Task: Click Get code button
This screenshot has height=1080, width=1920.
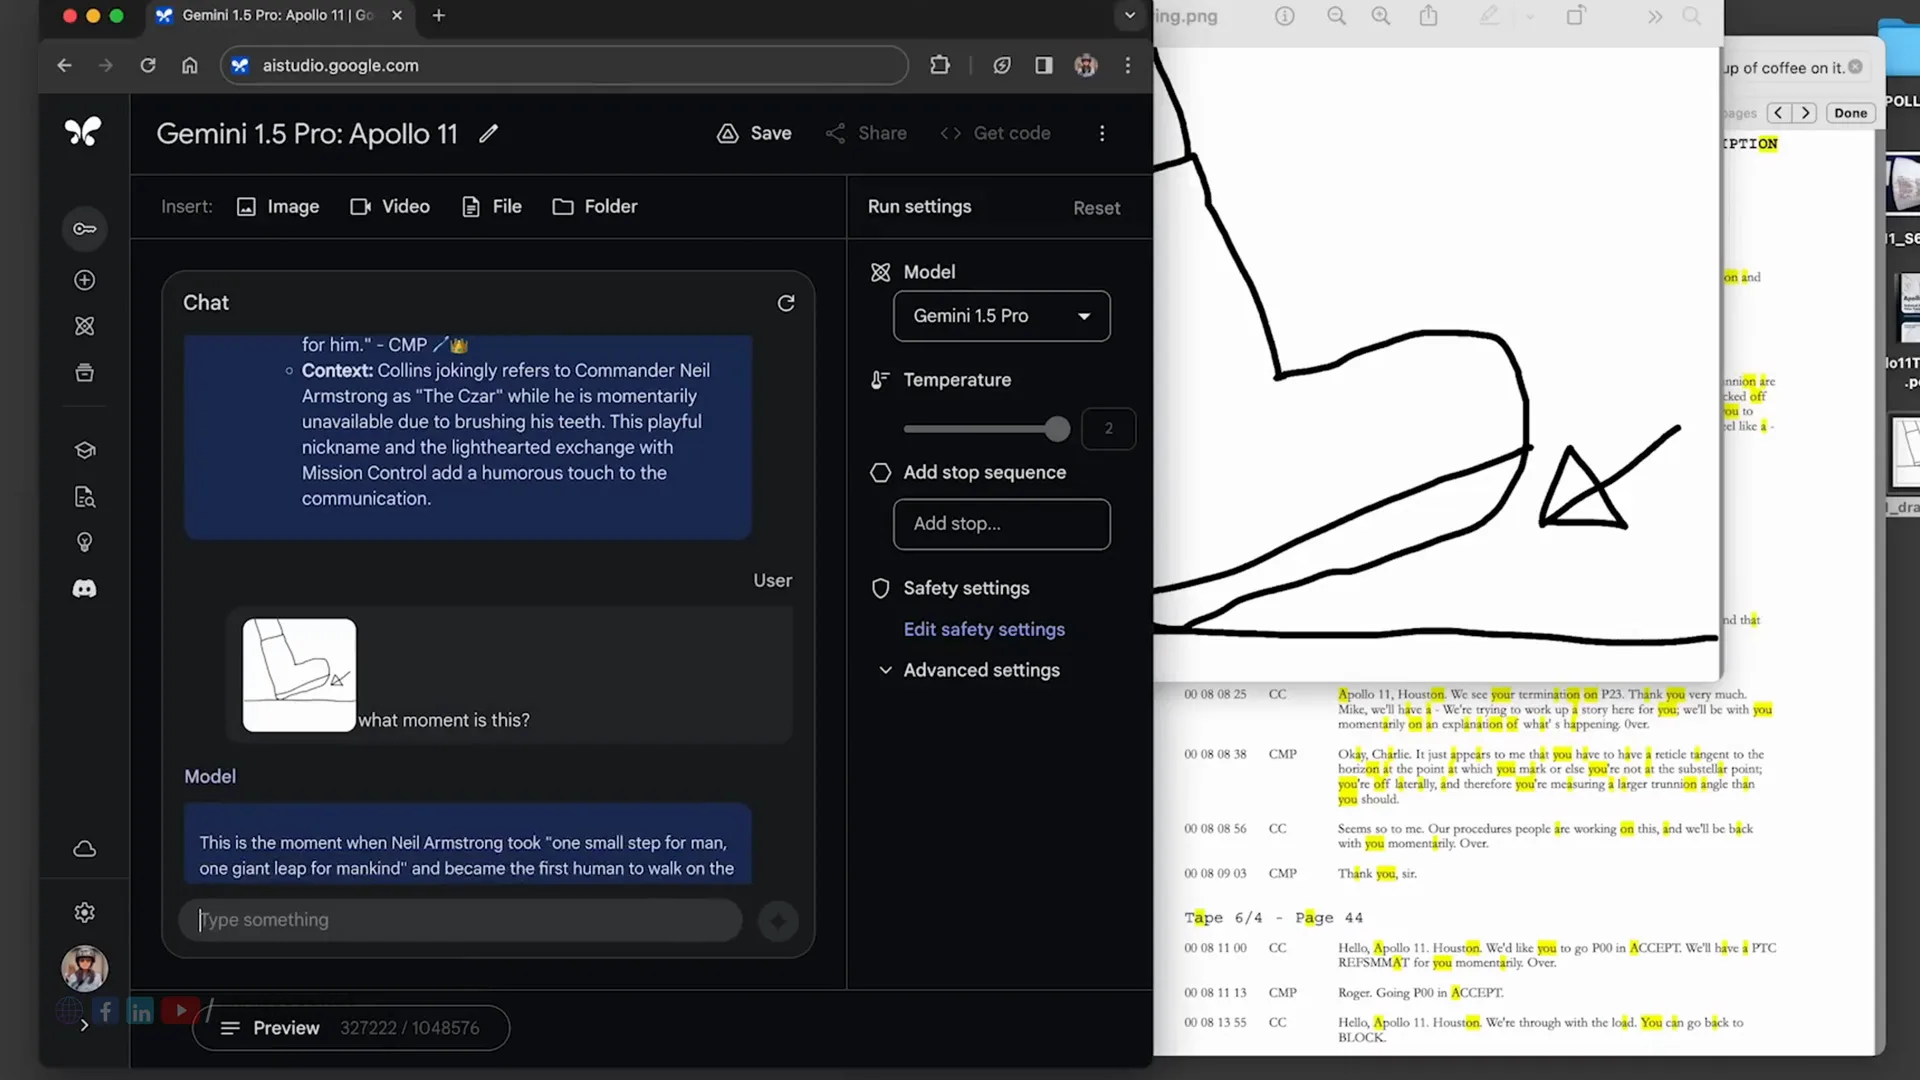Action: click(995, 133)
